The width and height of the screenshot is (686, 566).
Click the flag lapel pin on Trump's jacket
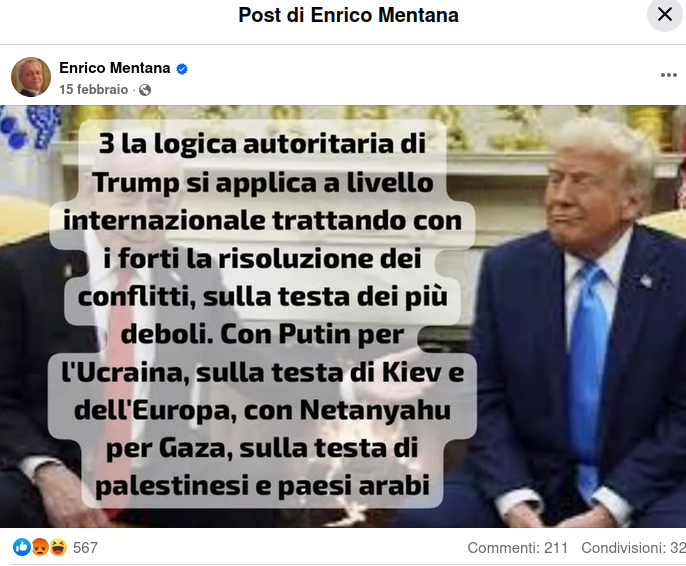pos(645,280)
